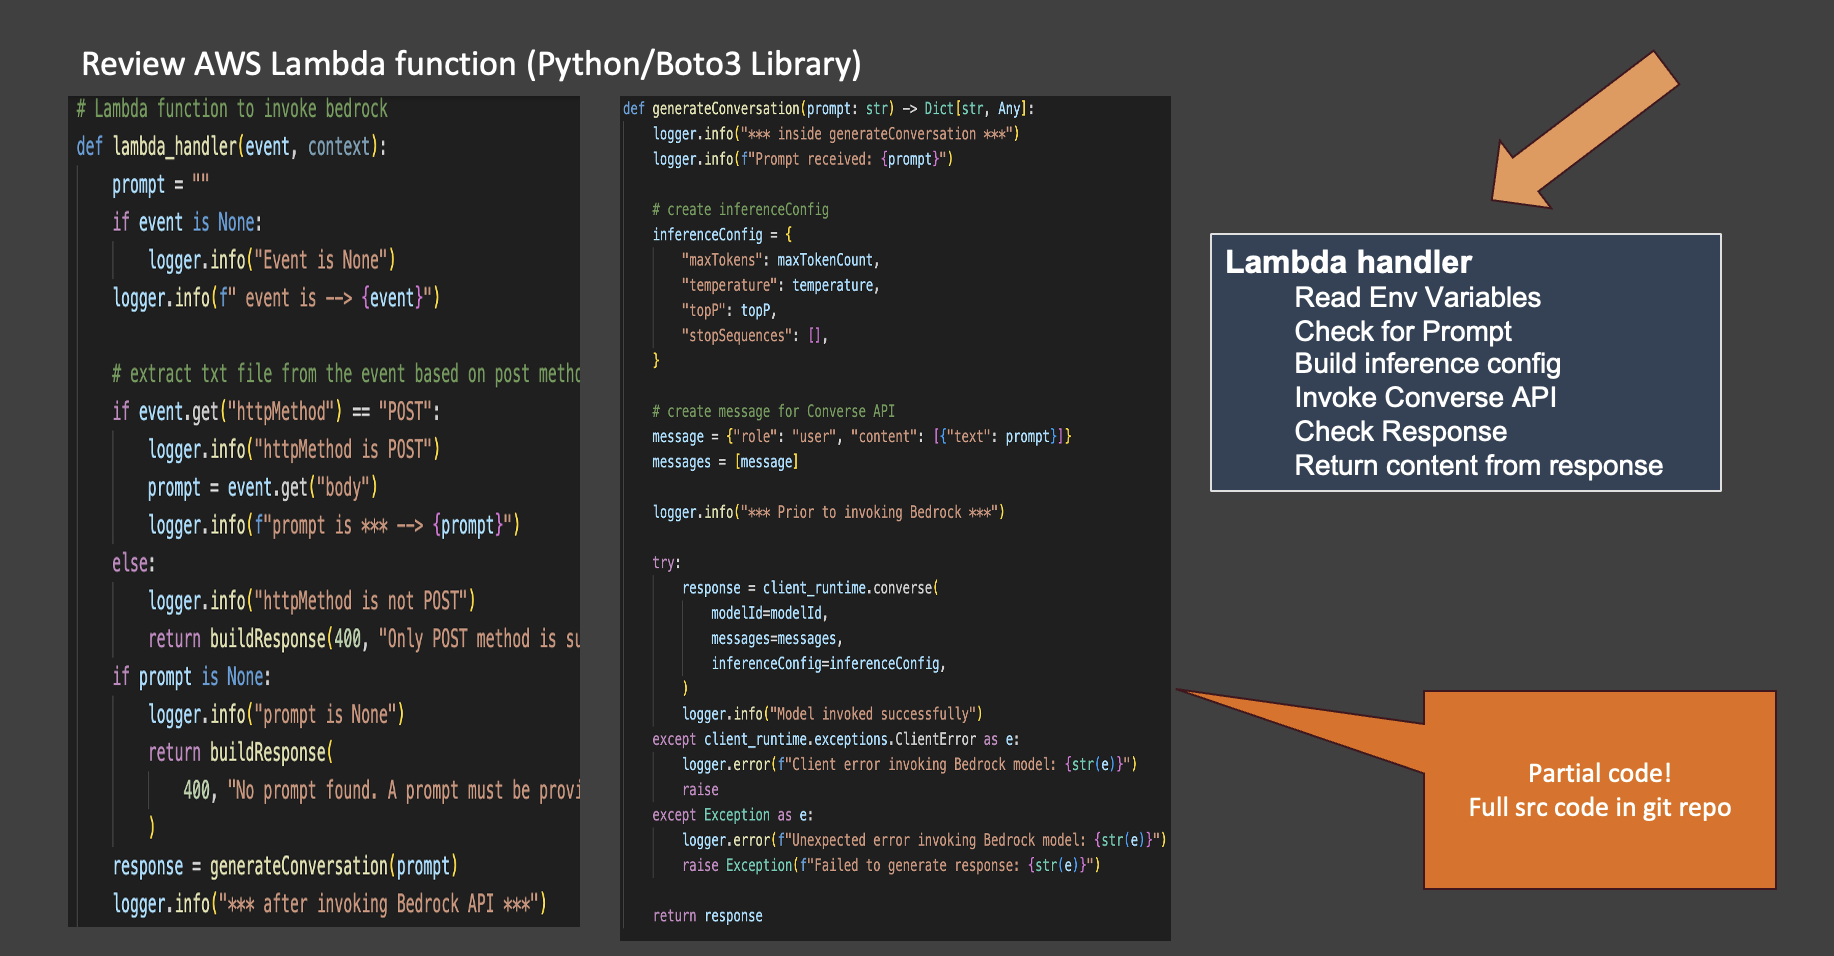Click the line 'return response'
Screen dimensions: 1834x956
707,916
